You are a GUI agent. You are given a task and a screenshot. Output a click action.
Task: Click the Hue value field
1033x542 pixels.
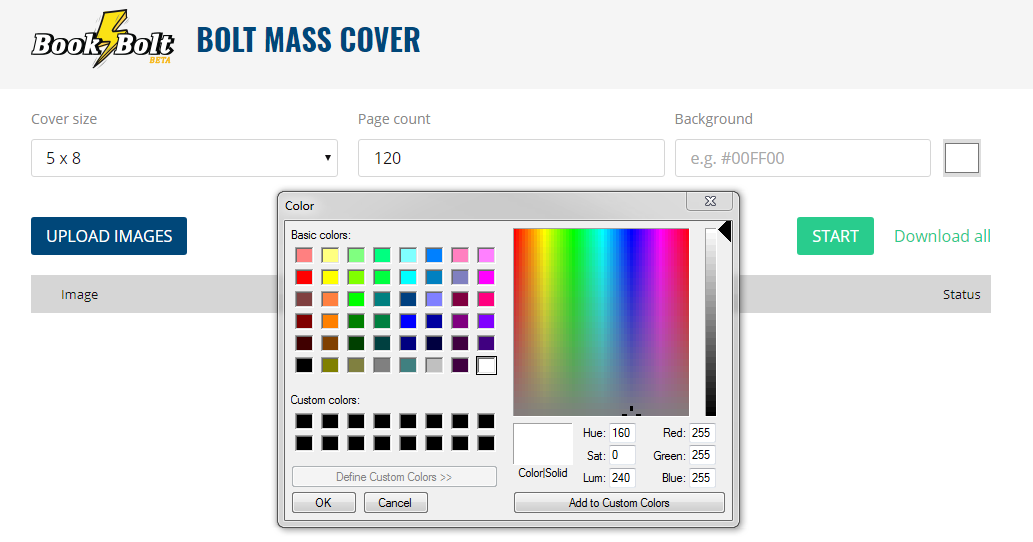(x=622, y=433)
